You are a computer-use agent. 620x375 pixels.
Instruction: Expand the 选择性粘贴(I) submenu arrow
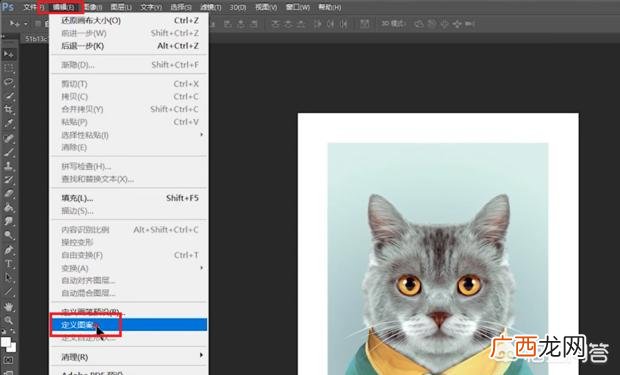click(x=202, y=134)
